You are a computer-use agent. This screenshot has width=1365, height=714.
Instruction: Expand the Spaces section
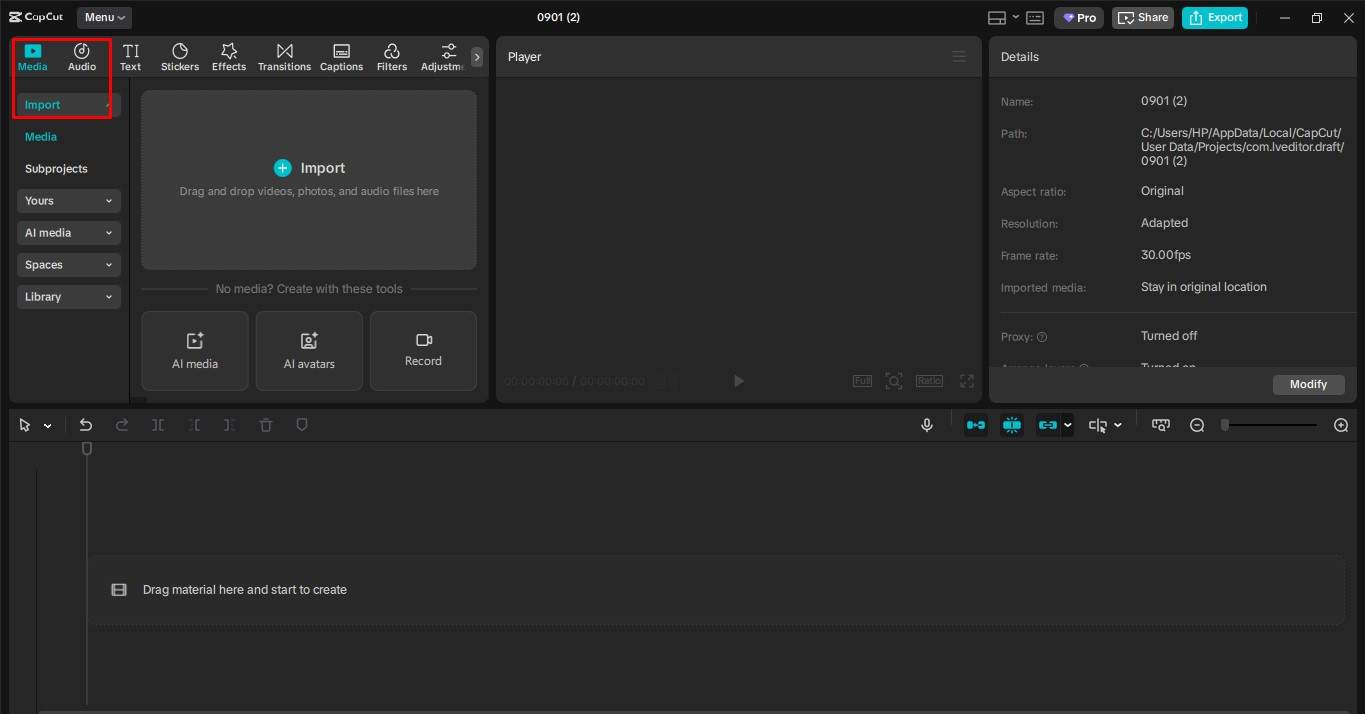click(x=68, y=265)
